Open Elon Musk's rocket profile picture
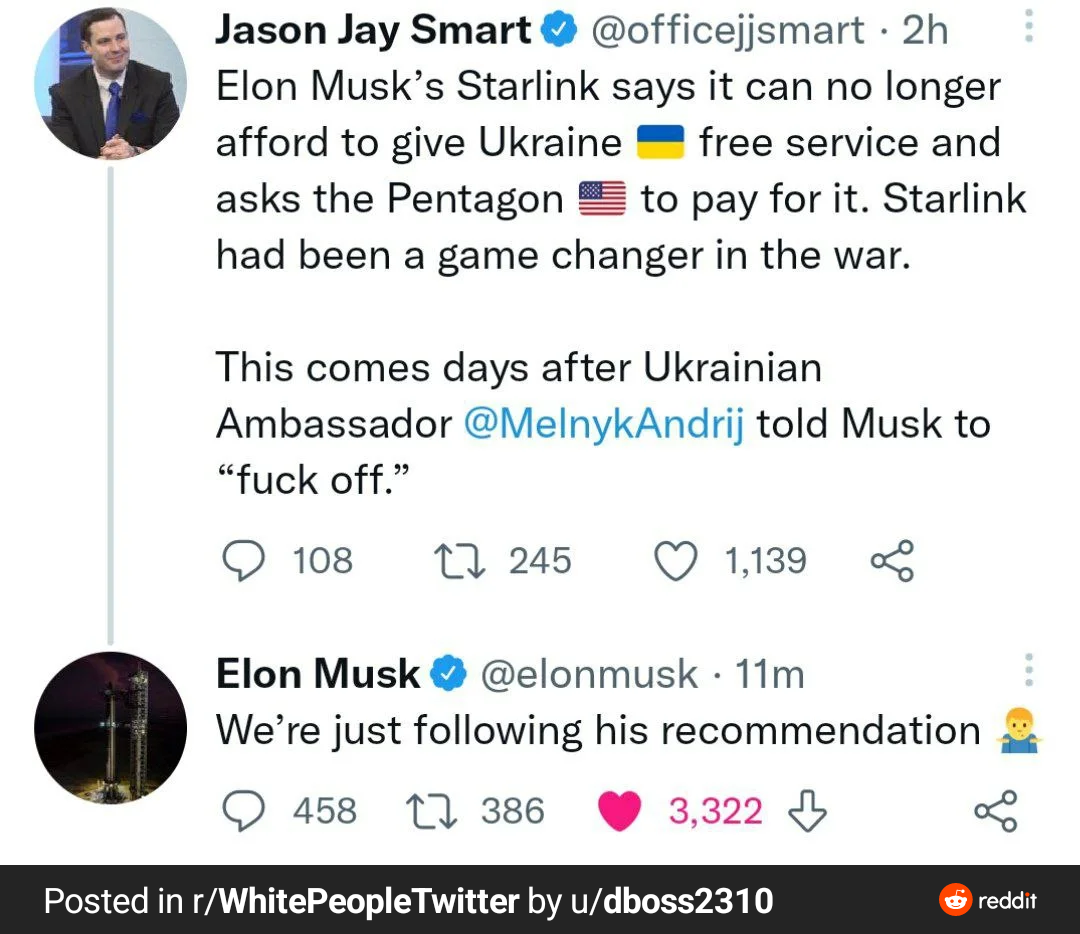1080x934 pixels. coord(110,728)
